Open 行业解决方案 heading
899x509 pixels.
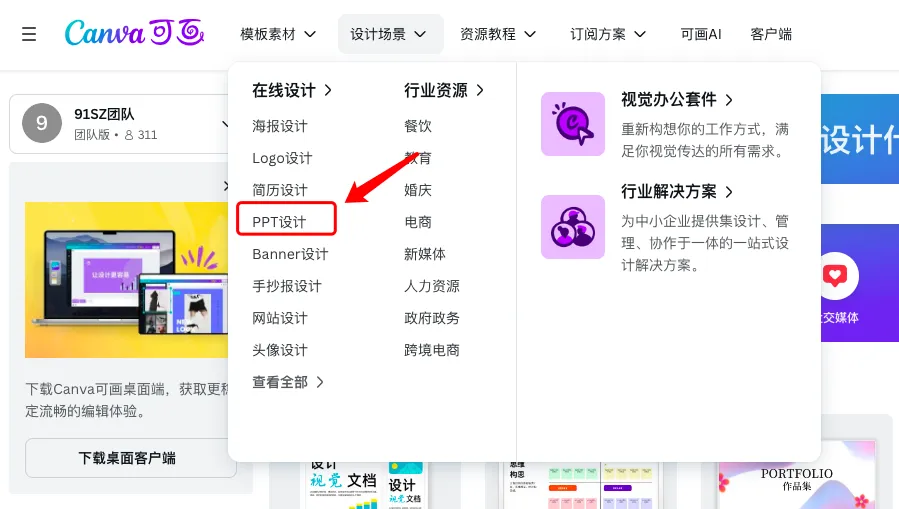[x=677, y=191]
